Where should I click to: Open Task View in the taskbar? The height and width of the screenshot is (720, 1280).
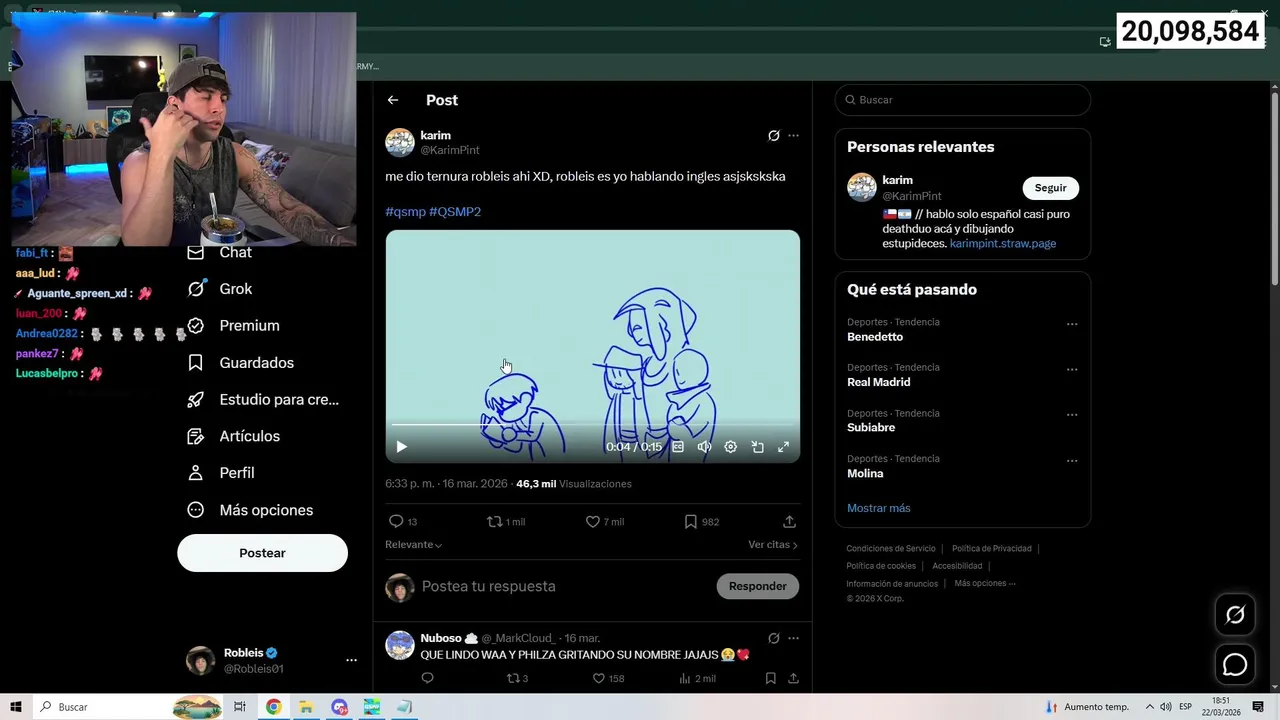[x=239, y=707]
